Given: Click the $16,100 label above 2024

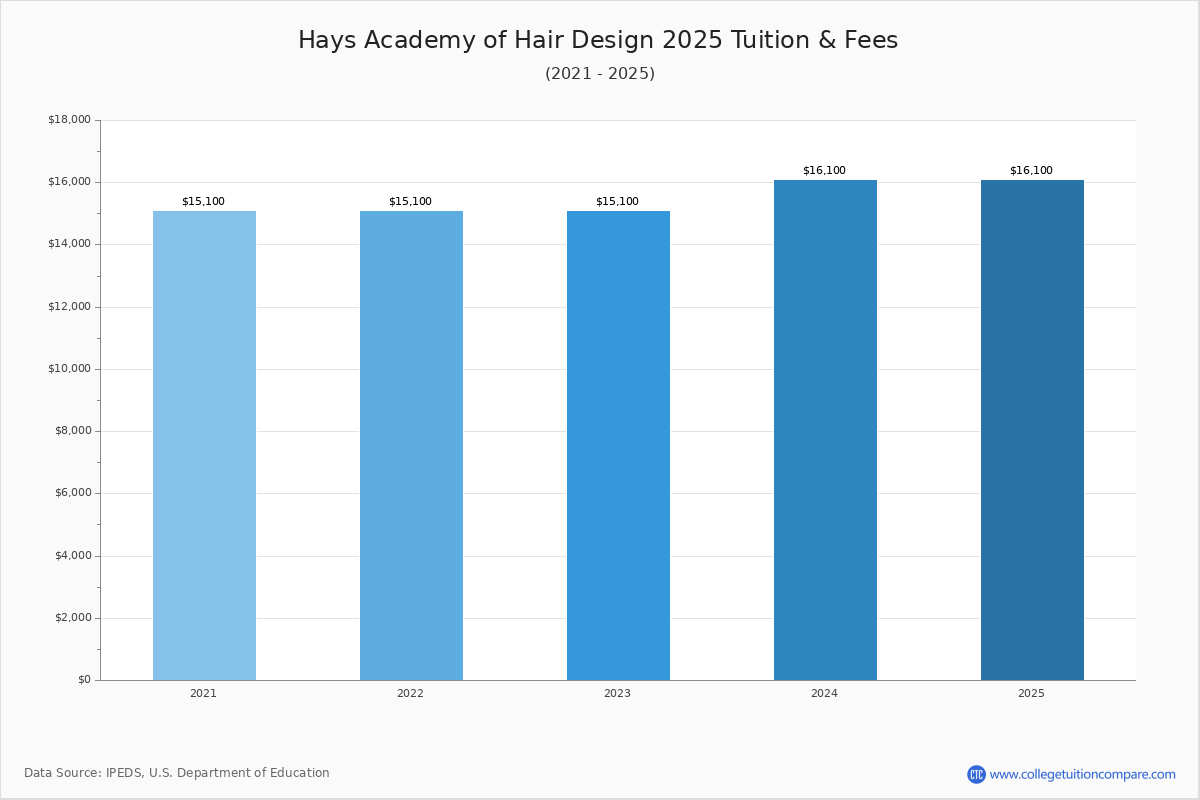Looking at the screenshot, I should click(x=824, y=170).
